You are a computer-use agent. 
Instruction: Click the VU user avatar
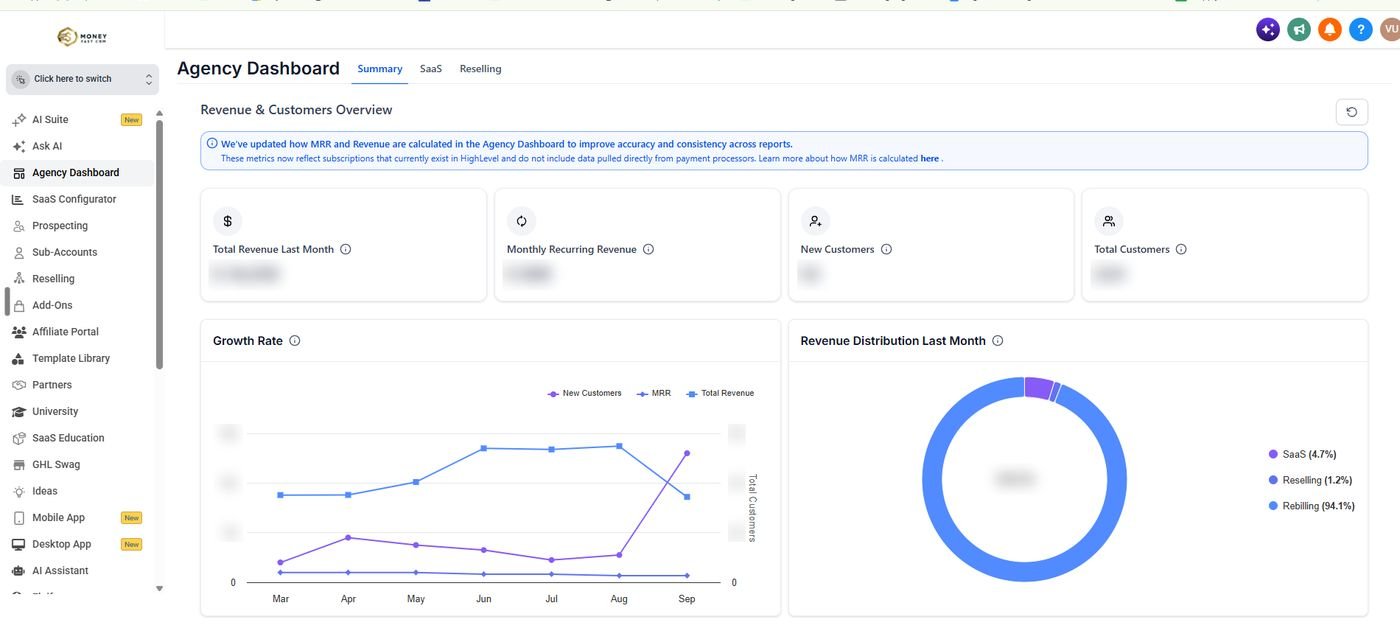coord(1390,30)
